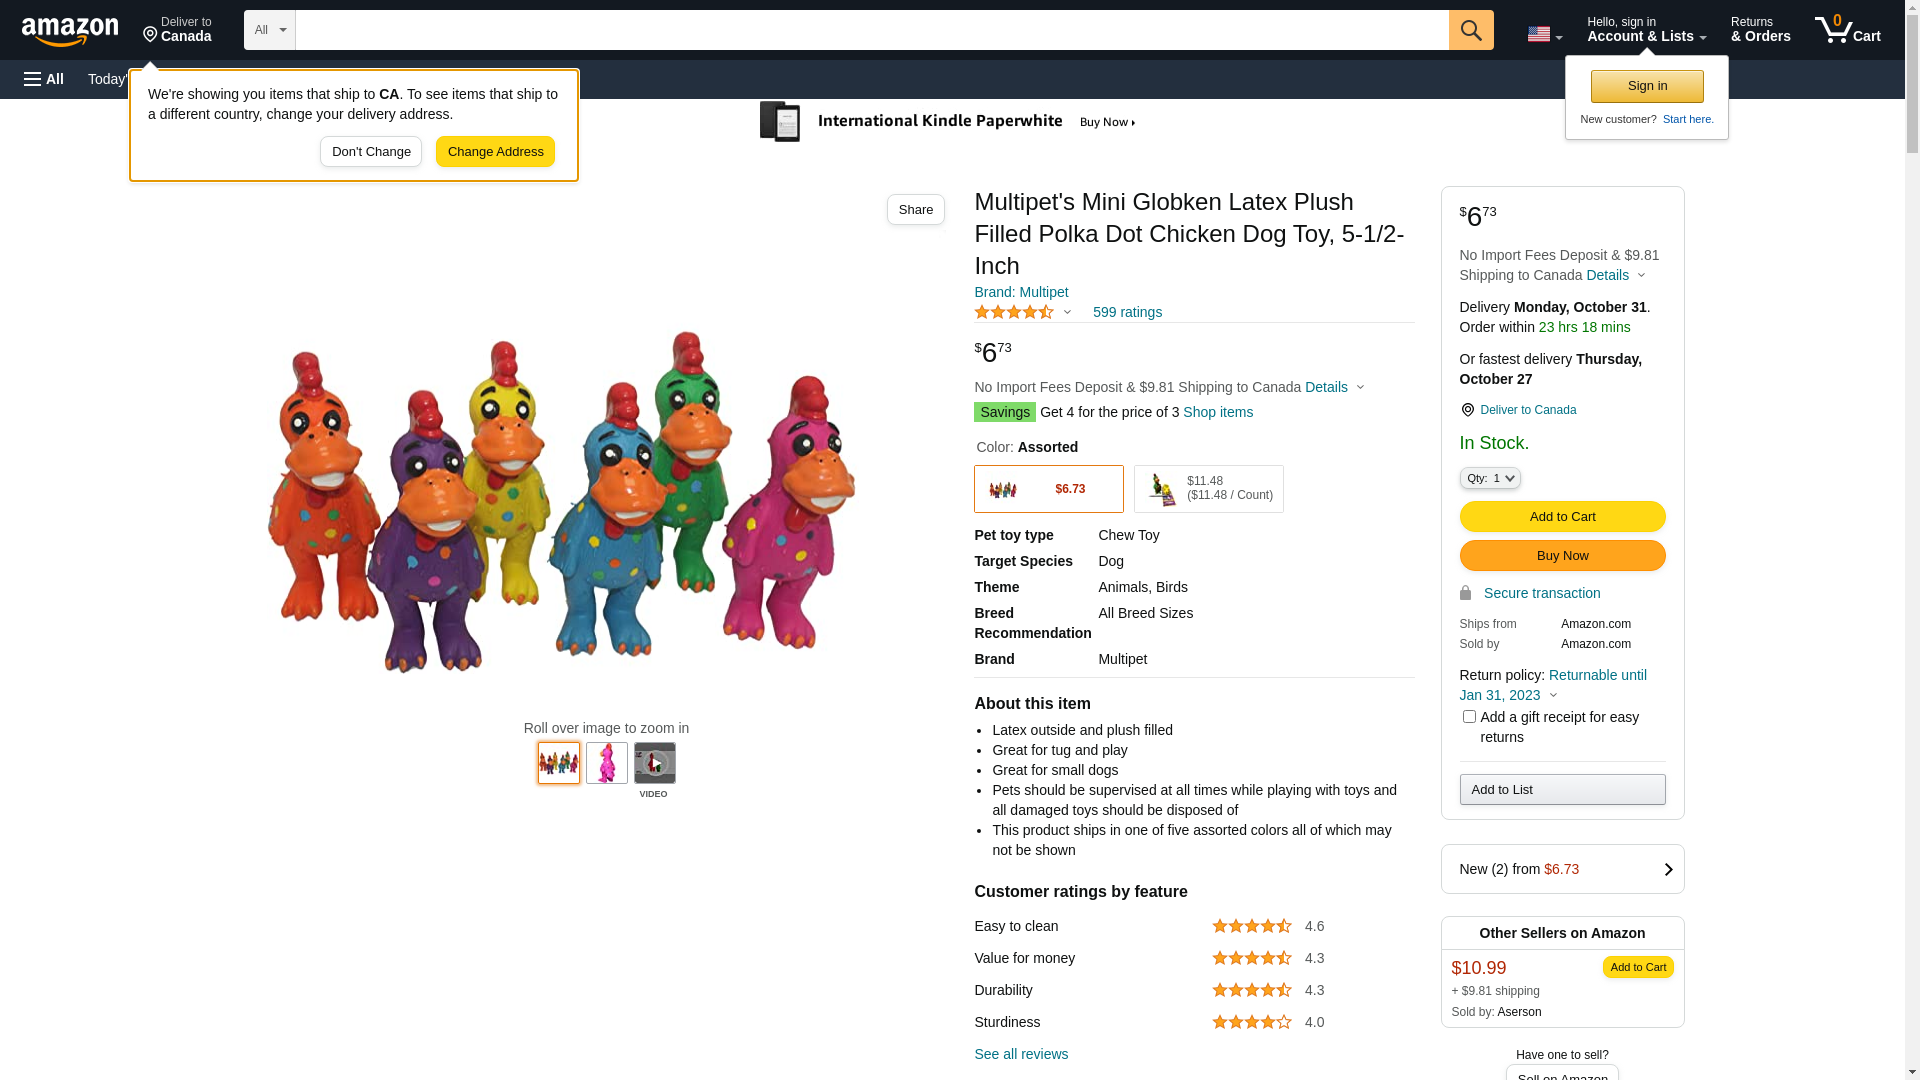Select the $6.73 Assorted color option
The image size is (1920, 1080).
tap(1048, 489)
